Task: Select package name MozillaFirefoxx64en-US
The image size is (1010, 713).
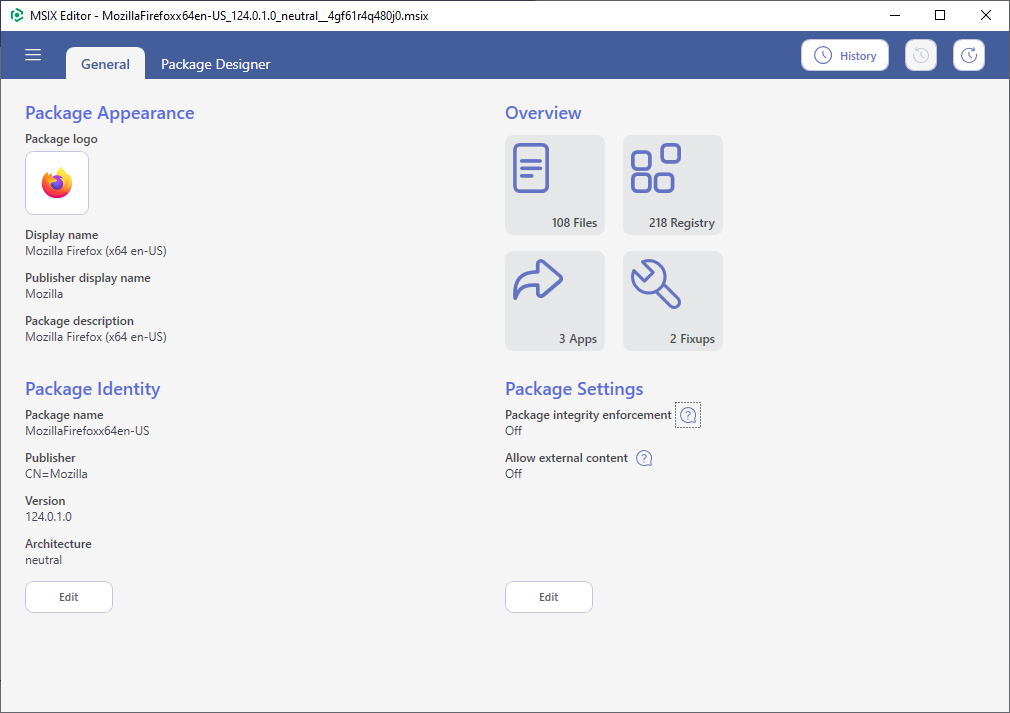Action: pyautogui.click(x=87, y=431)
